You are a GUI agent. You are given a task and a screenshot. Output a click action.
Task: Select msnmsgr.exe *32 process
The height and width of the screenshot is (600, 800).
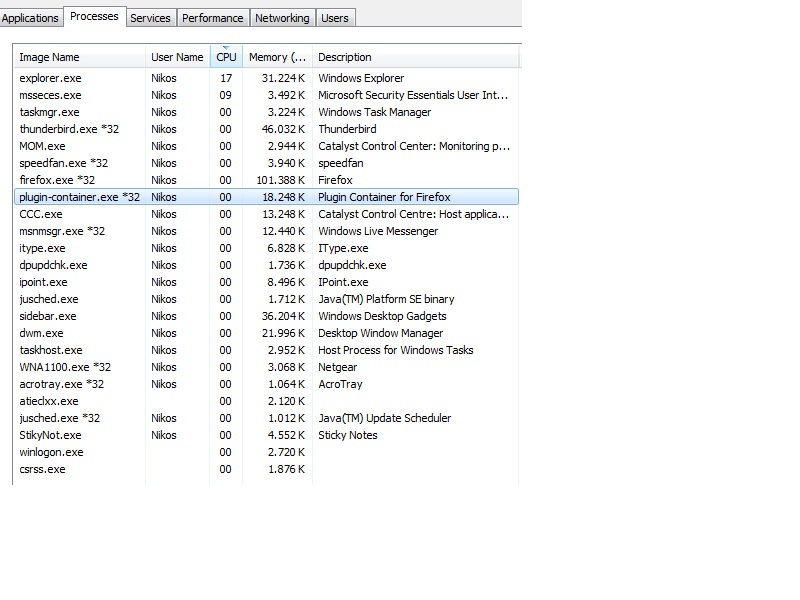click(266, 231)
